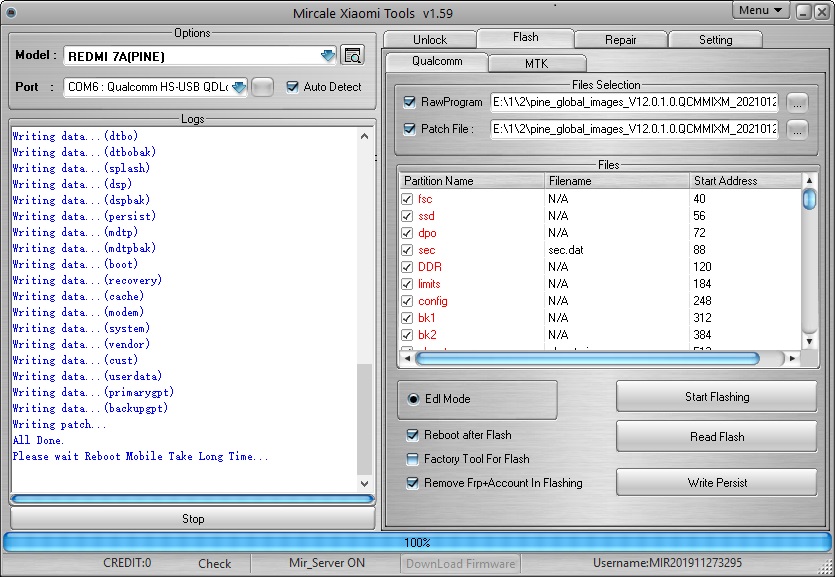Uncheck the dpo partition
The width and height of the screenshot is (835, 577).
click(x=407, y=233)
